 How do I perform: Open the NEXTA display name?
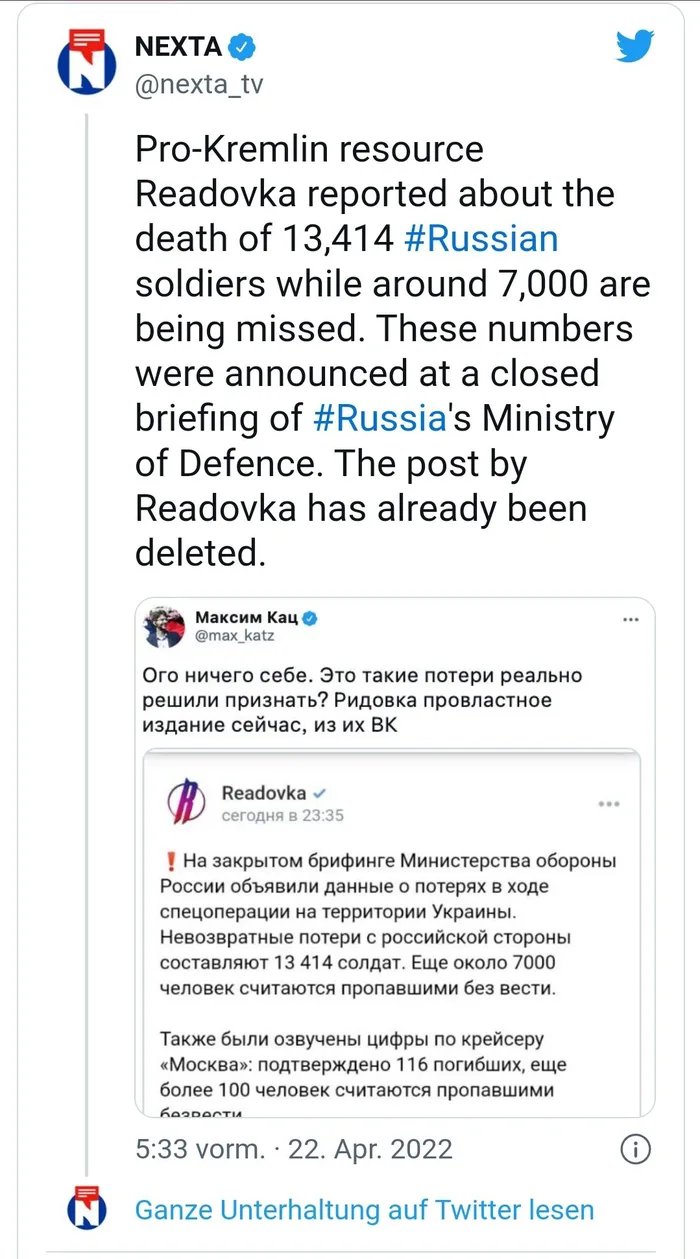click(x=178, y=46)
